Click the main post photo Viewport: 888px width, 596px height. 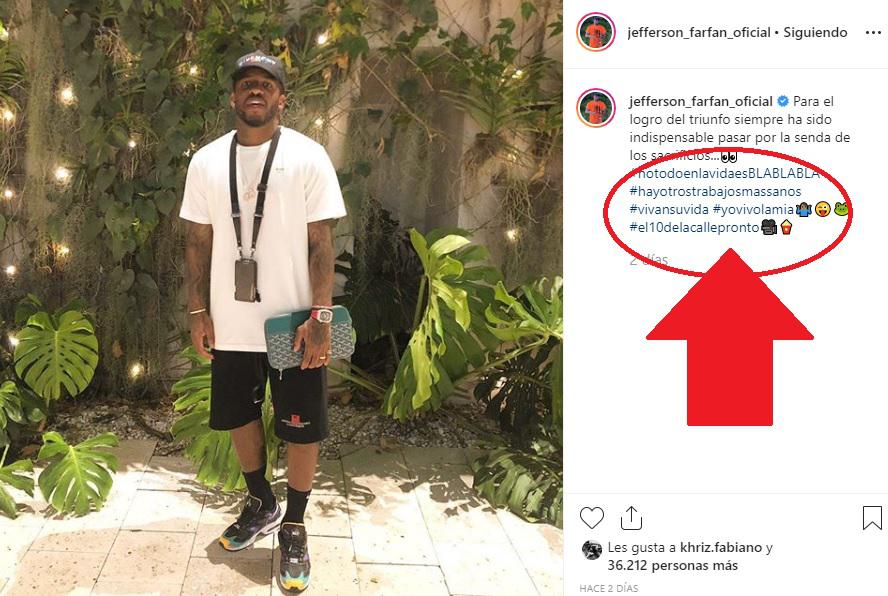click(281, 298)
